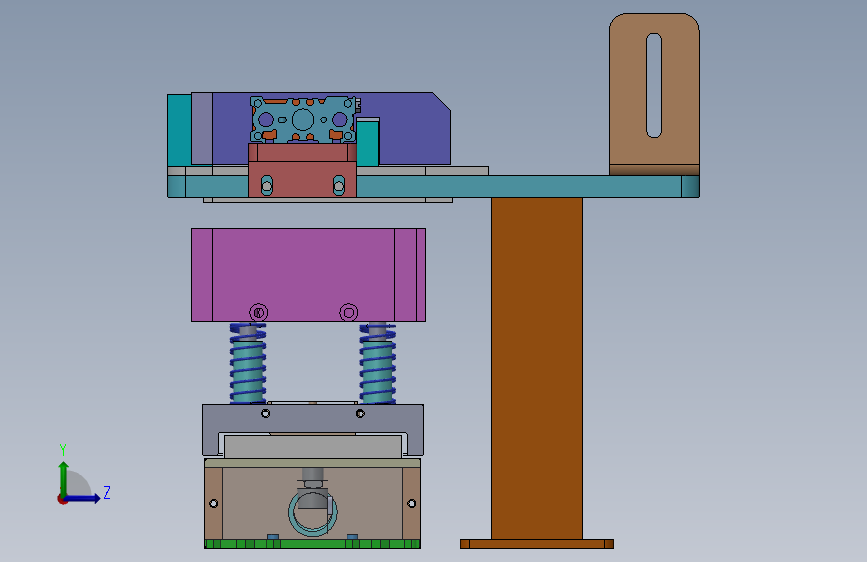Pick the left blue coil spring
Viewport: 867px width, 562px height.
(x=248, y=363)
